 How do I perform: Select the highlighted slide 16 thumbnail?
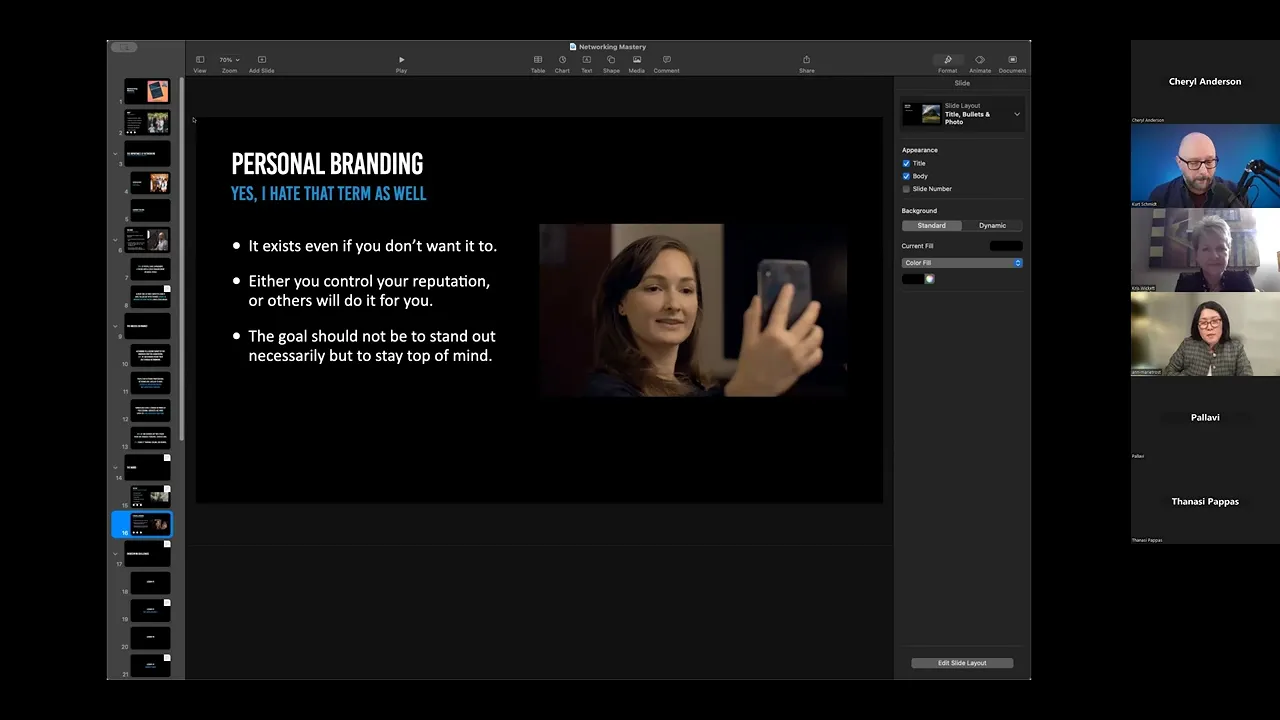click(x=150, y=524)
